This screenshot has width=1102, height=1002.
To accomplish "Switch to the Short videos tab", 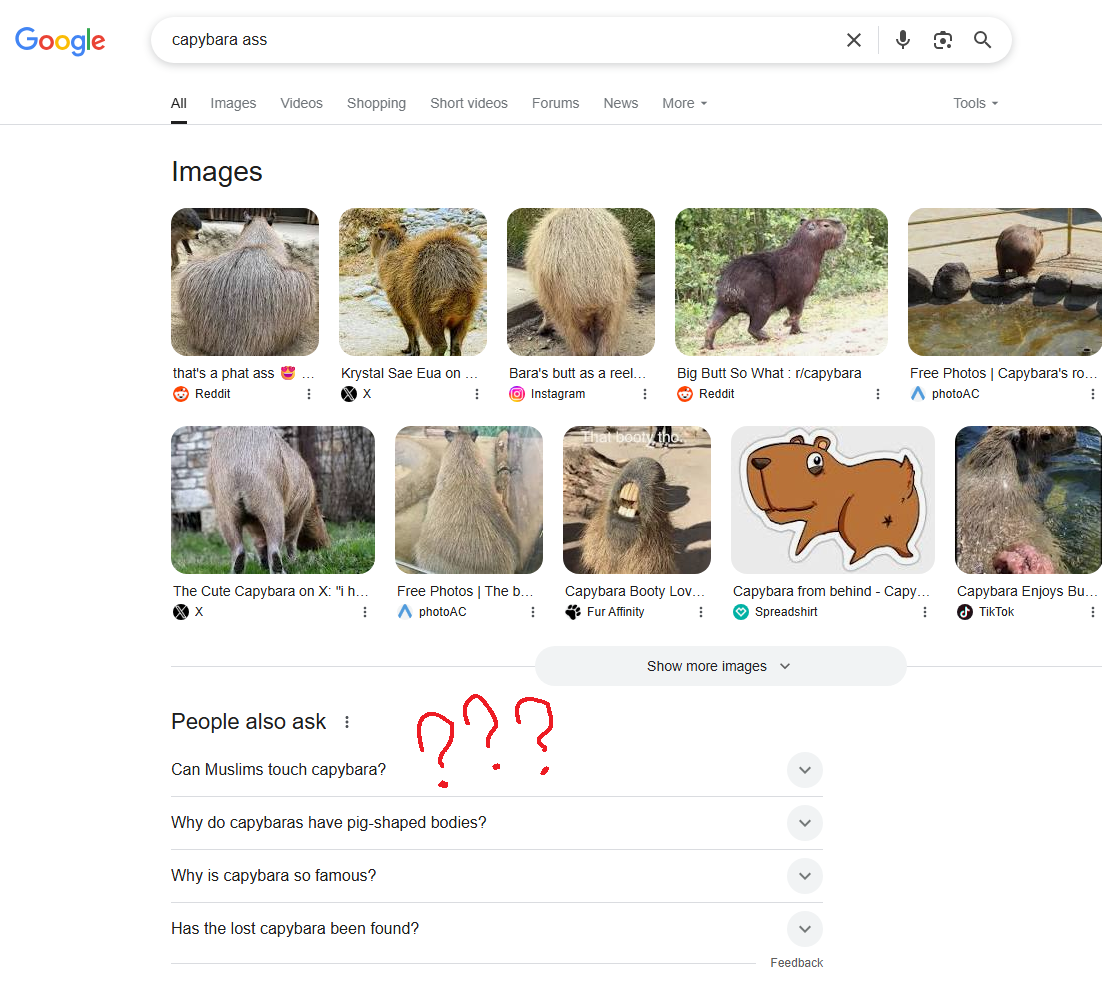I will (x=469, y=103).
